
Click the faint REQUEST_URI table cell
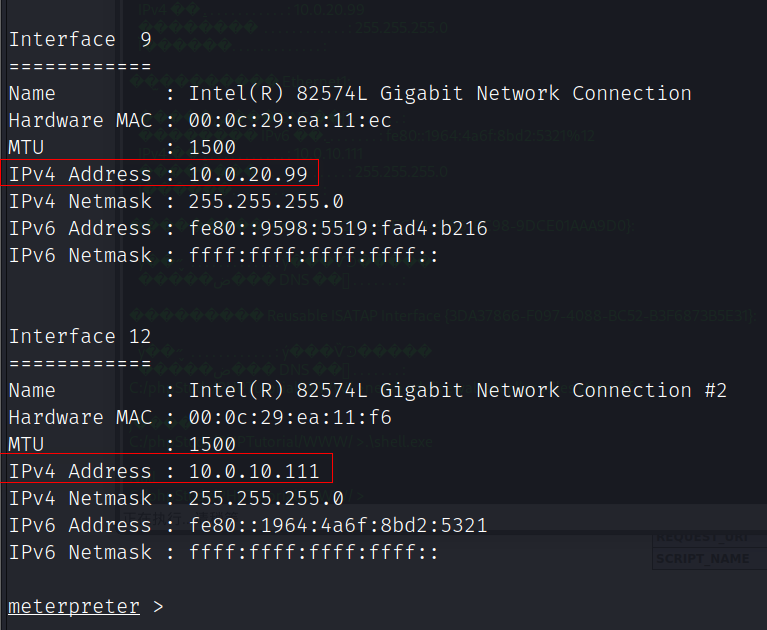coord(702,539)
